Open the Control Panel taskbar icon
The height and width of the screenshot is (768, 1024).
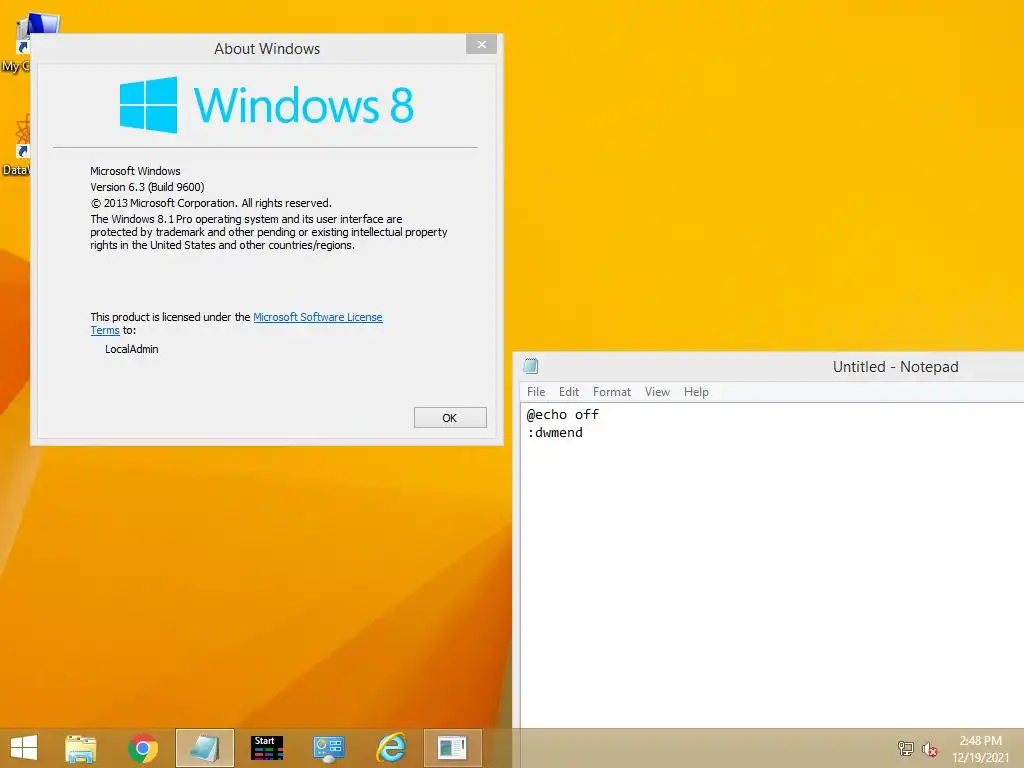[x=328, y=748]
